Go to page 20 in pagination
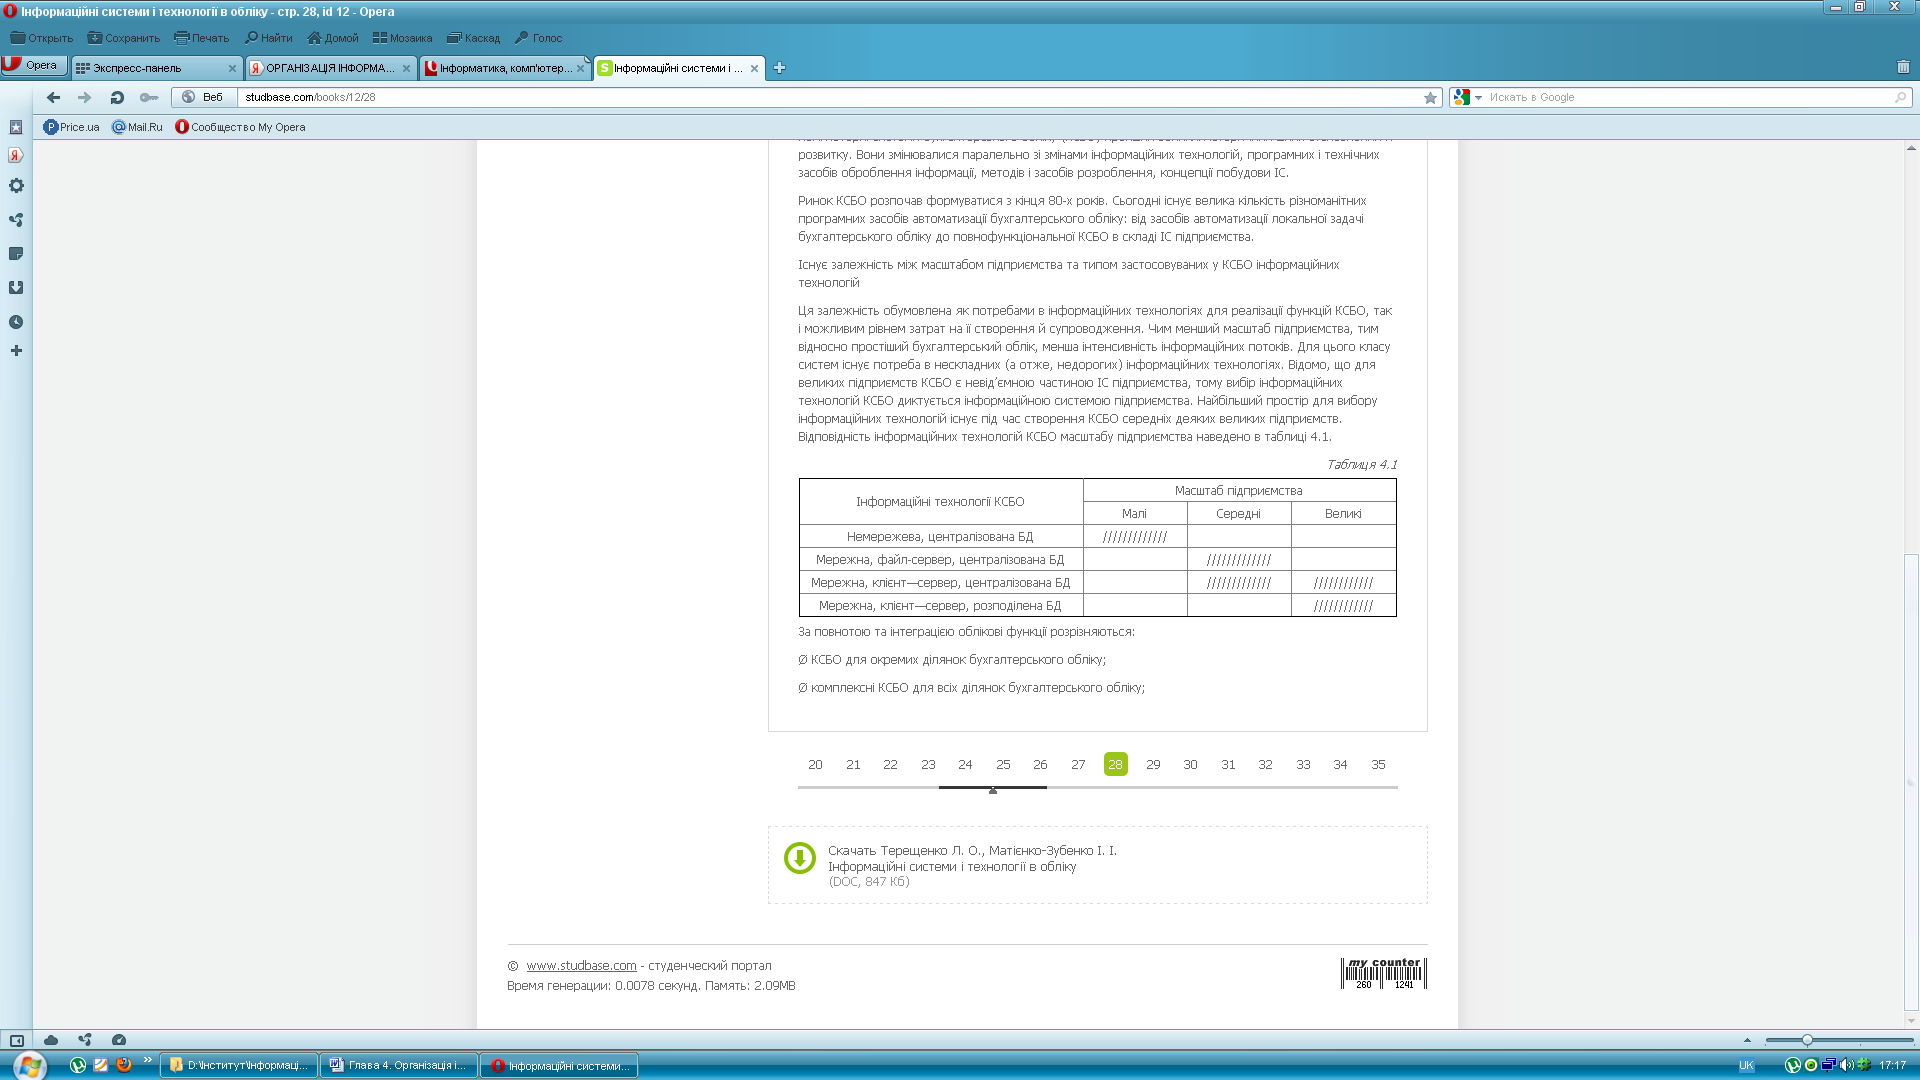Screen dimensions: 1920x1080 (815, 764)
